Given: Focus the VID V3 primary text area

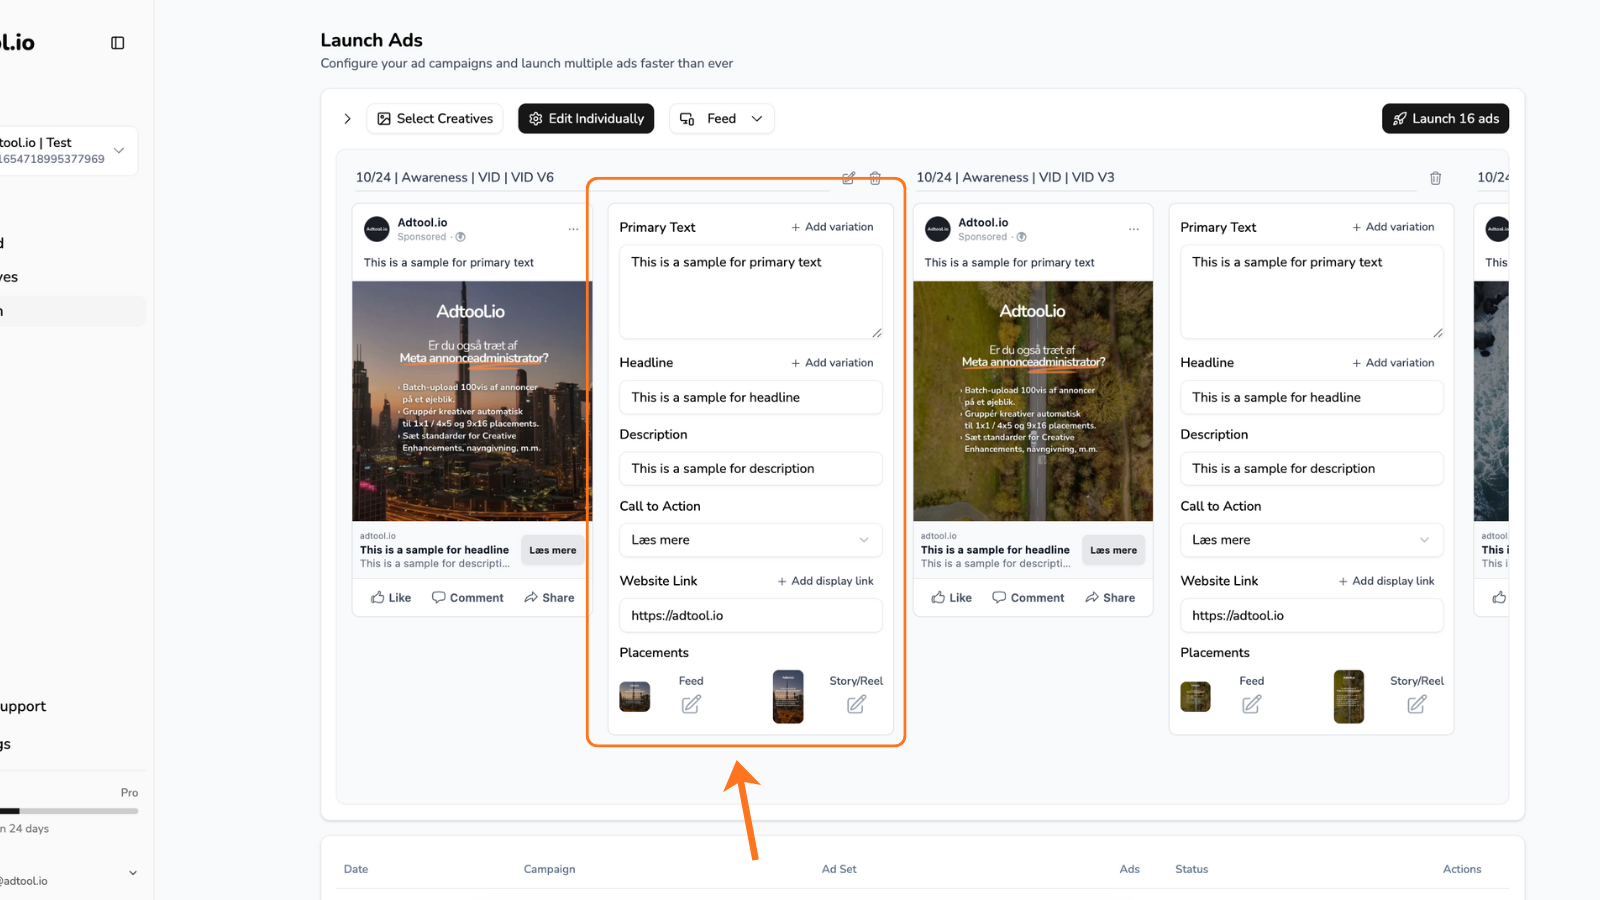Looking at the screenshot, I should click(x=1312, y=292).
